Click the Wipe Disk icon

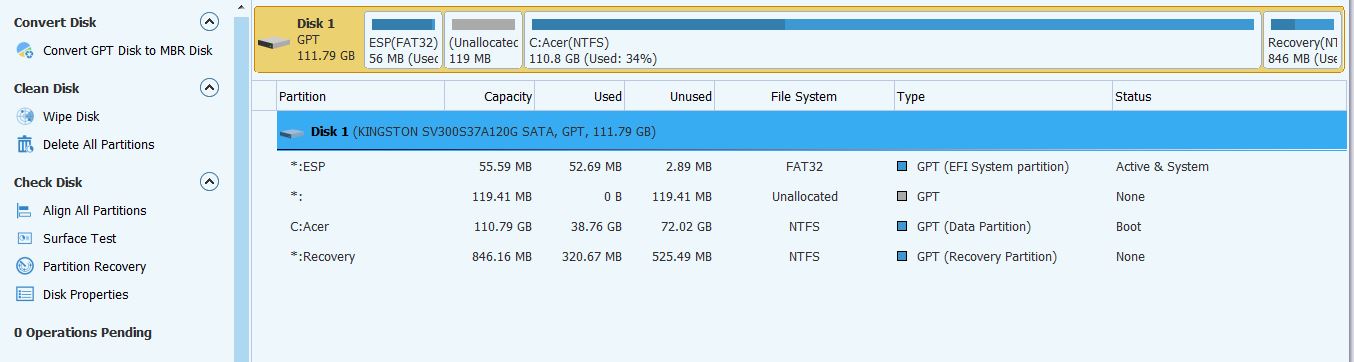25,116
